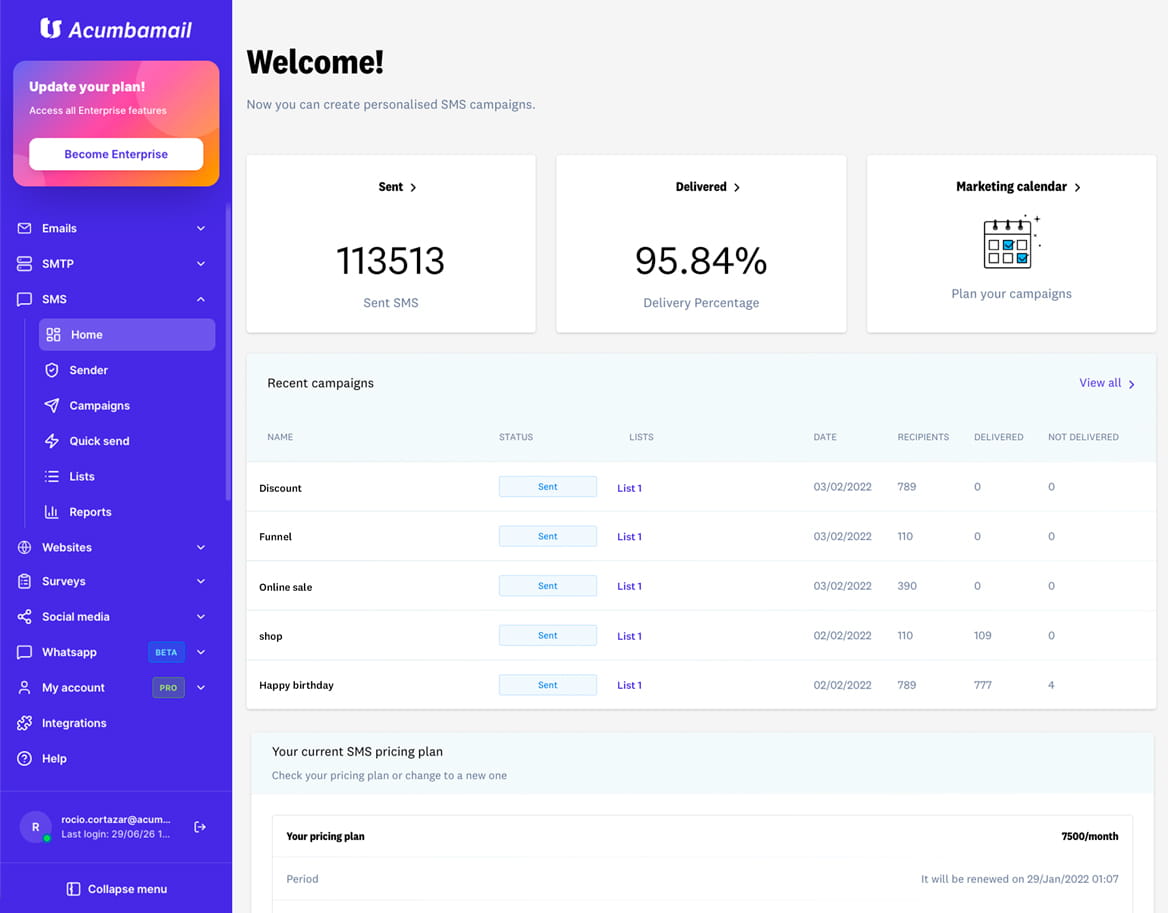Click the Become Enterprise button

(x=116, y=154)
